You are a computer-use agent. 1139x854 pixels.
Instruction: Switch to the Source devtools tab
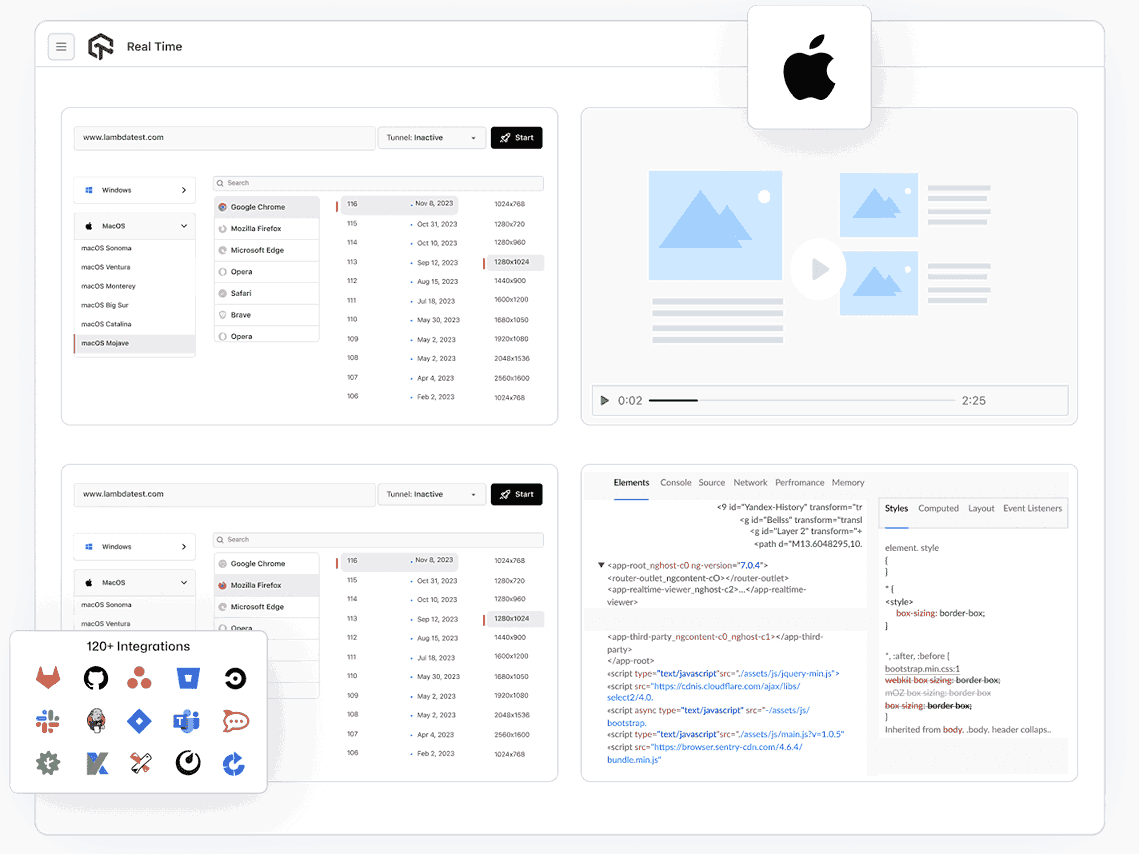coord(712,483)
